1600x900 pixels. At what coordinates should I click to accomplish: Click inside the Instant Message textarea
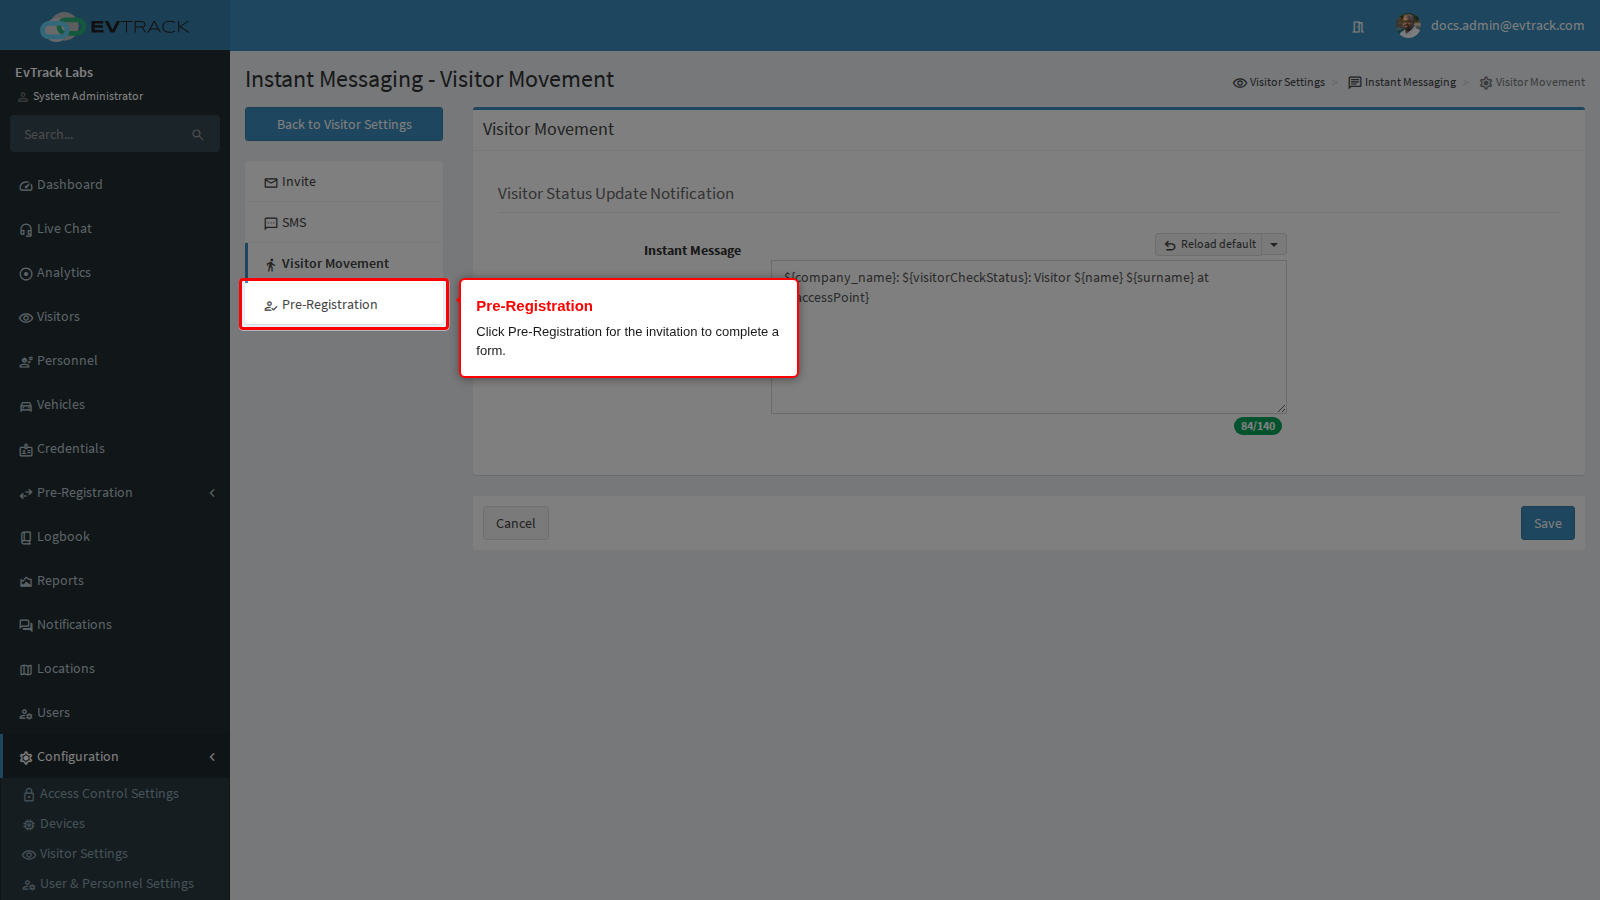1029,337
